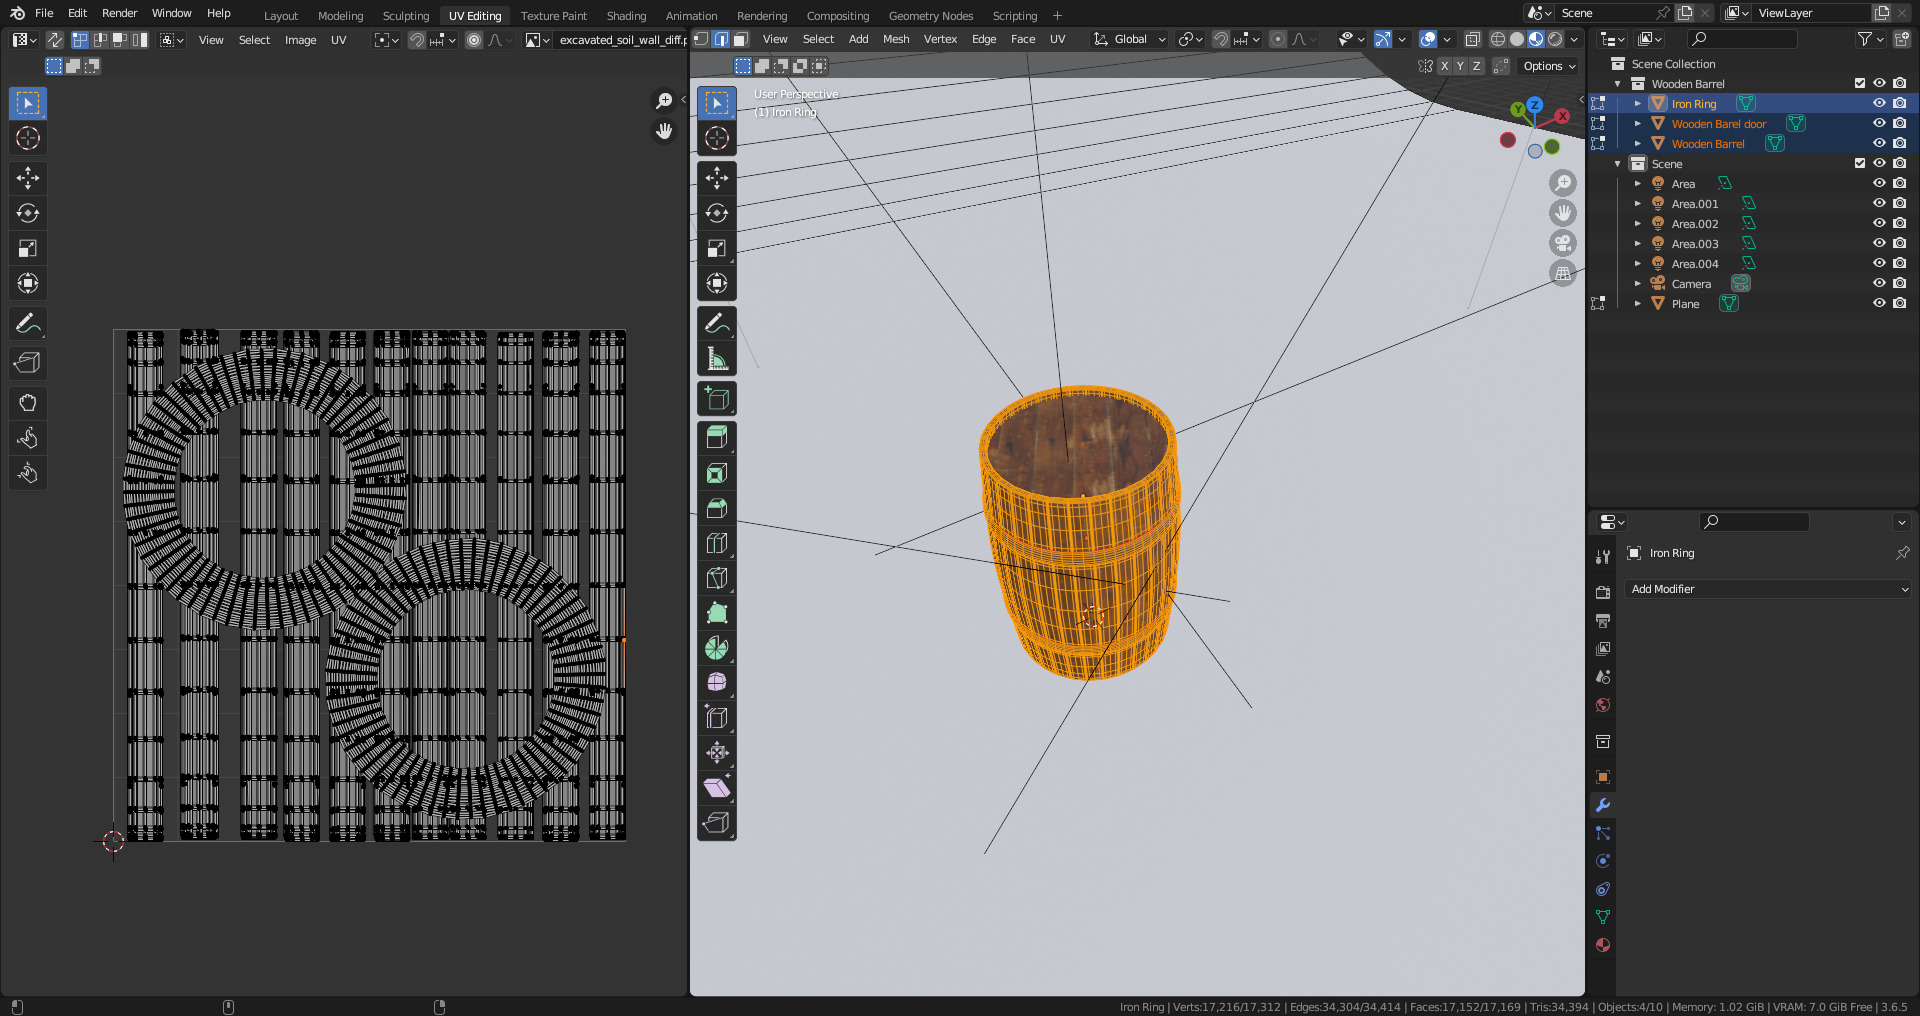
Task: Open the Image menu in UV editor
Action: [300, 40]
